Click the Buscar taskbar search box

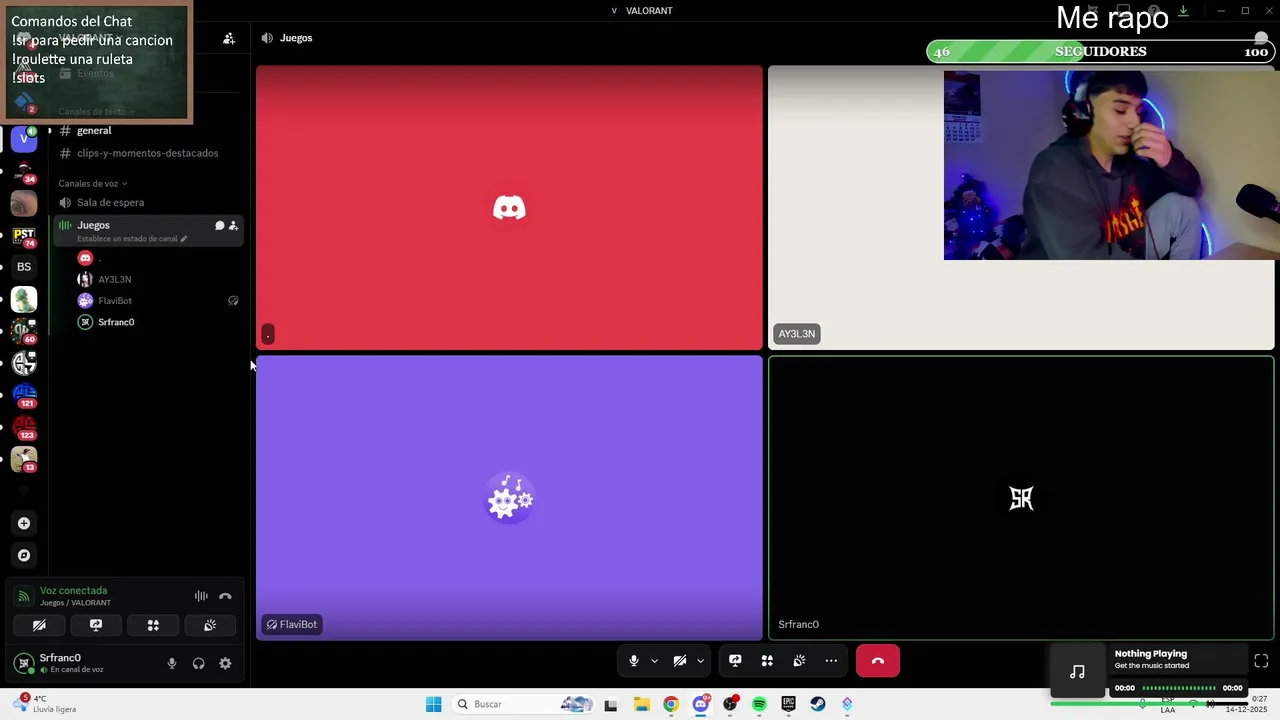(x=522, y=704)
